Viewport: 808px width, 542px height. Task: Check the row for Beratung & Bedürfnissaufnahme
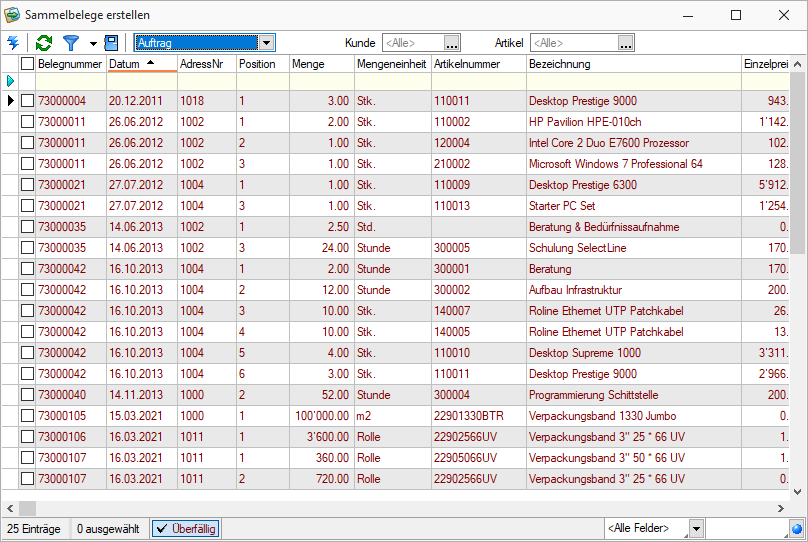click(27, 227)
